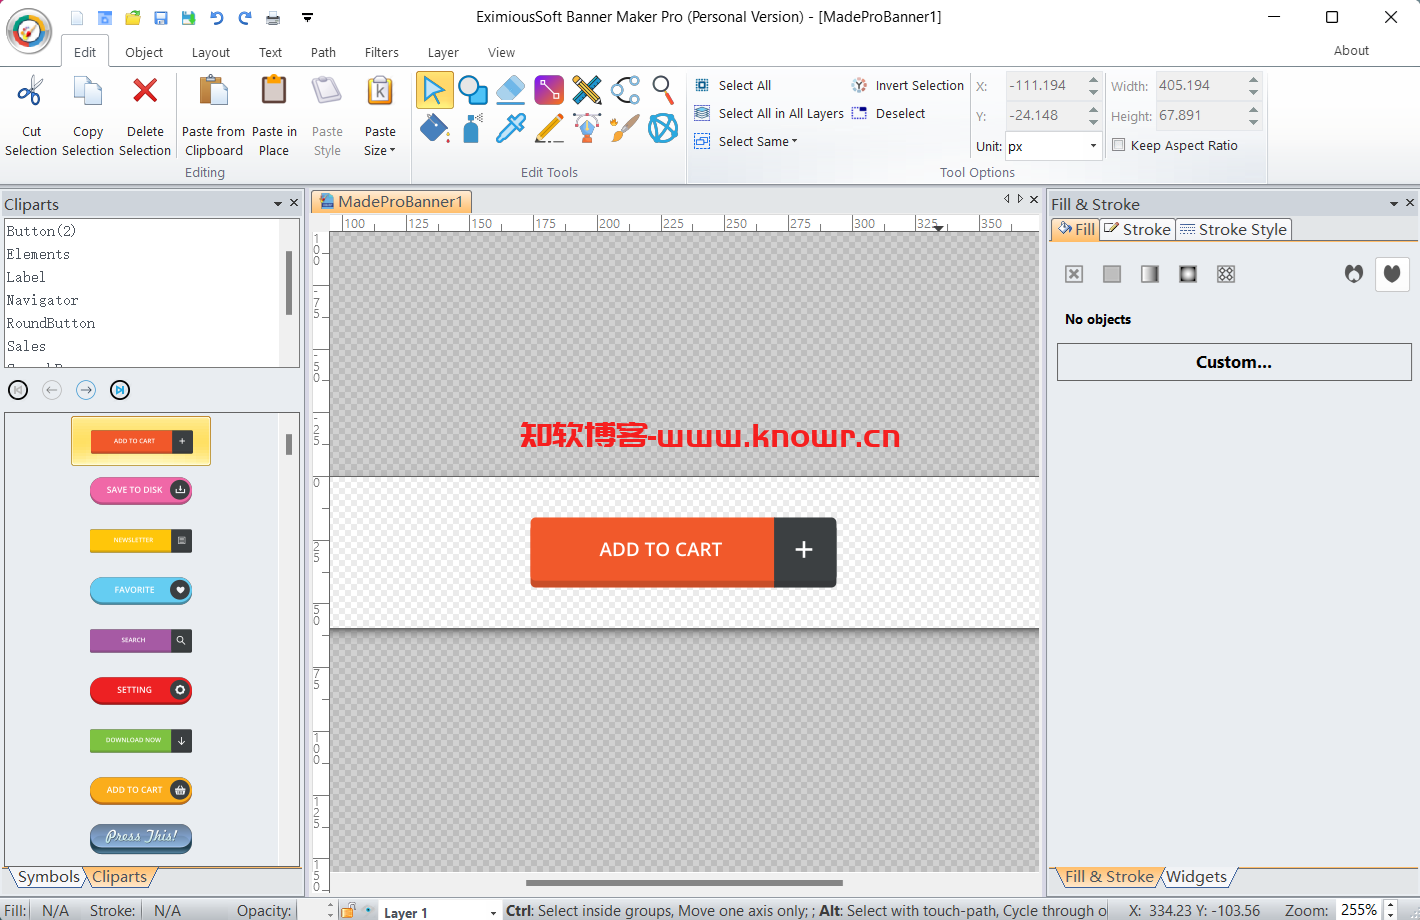1420x920 pixels.
Task: Select the Paint Brush tool
Action: (625, 128)
